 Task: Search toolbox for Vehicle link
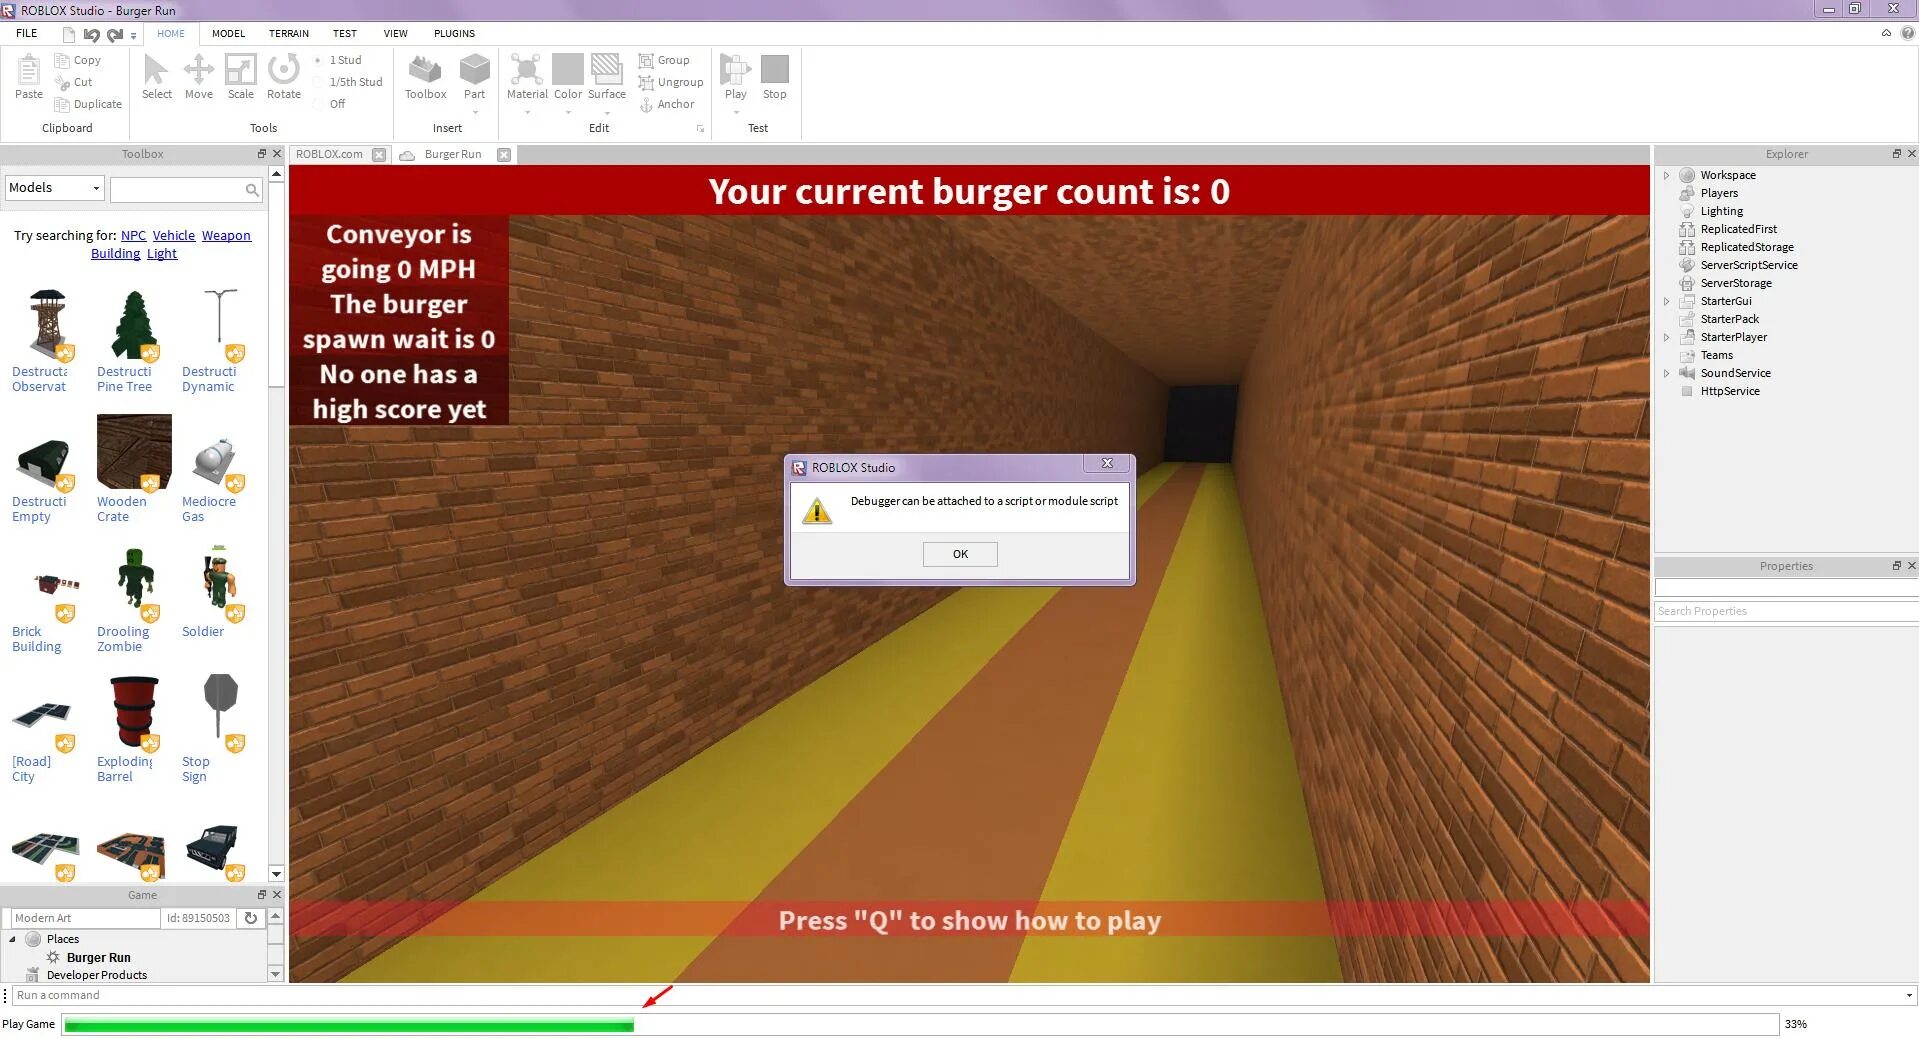pos(174,236)
